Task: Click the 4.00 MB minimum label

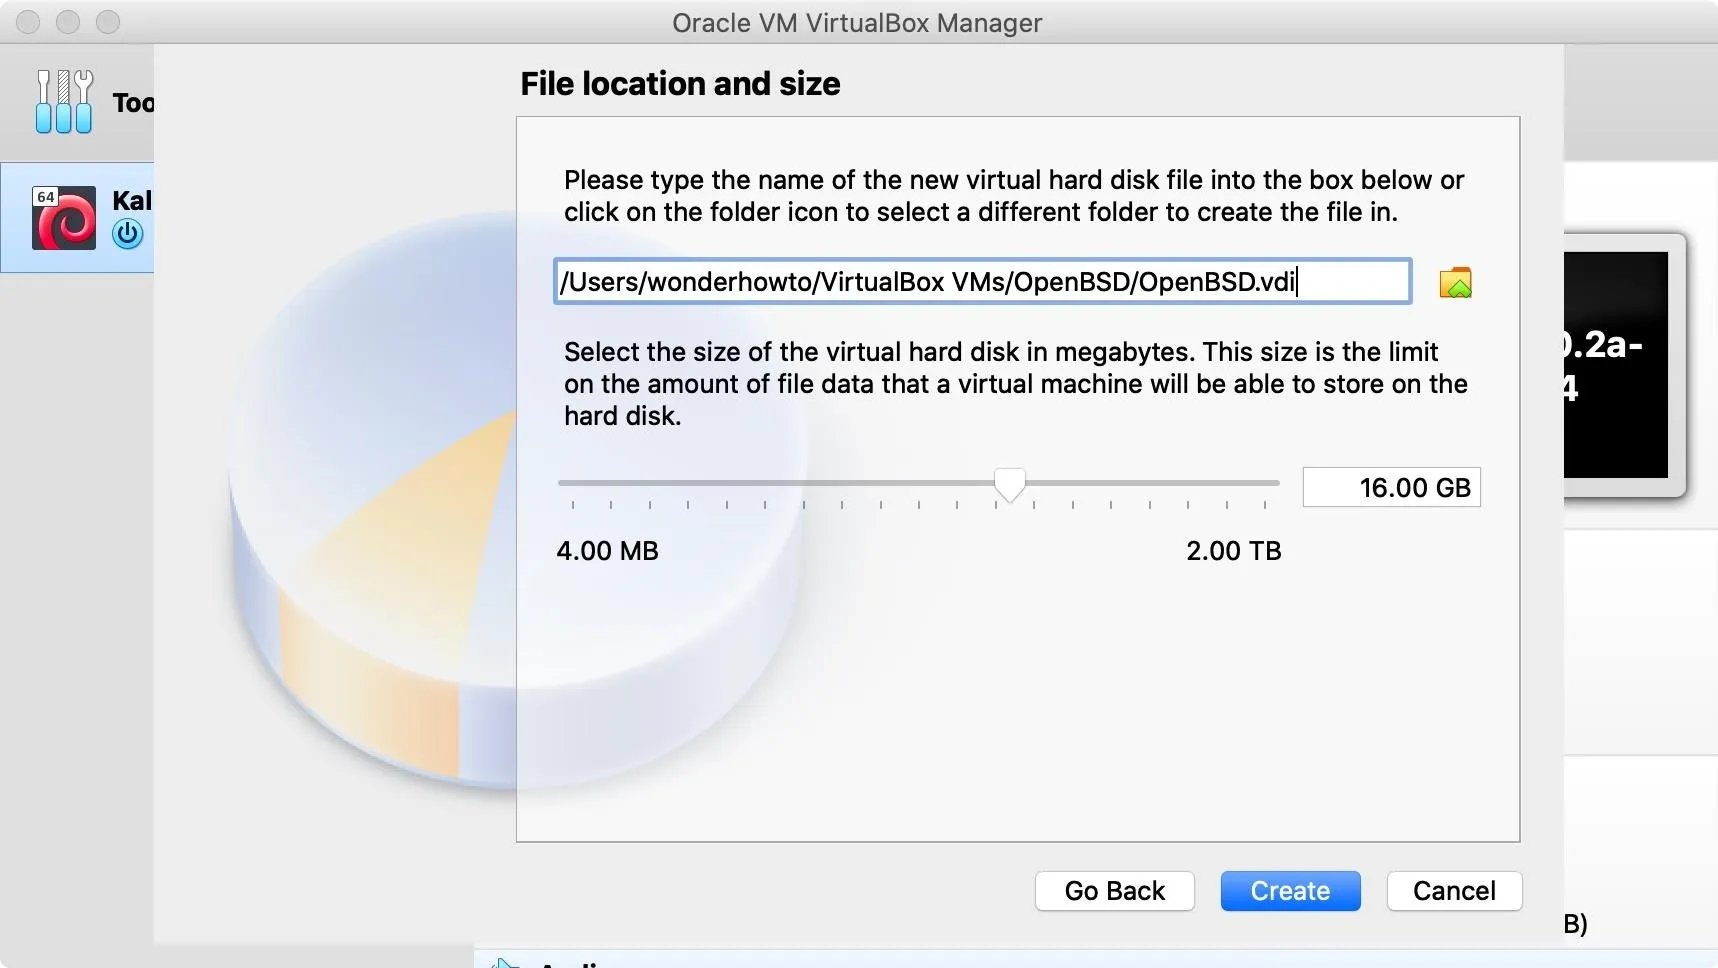Action: (607, 551)
